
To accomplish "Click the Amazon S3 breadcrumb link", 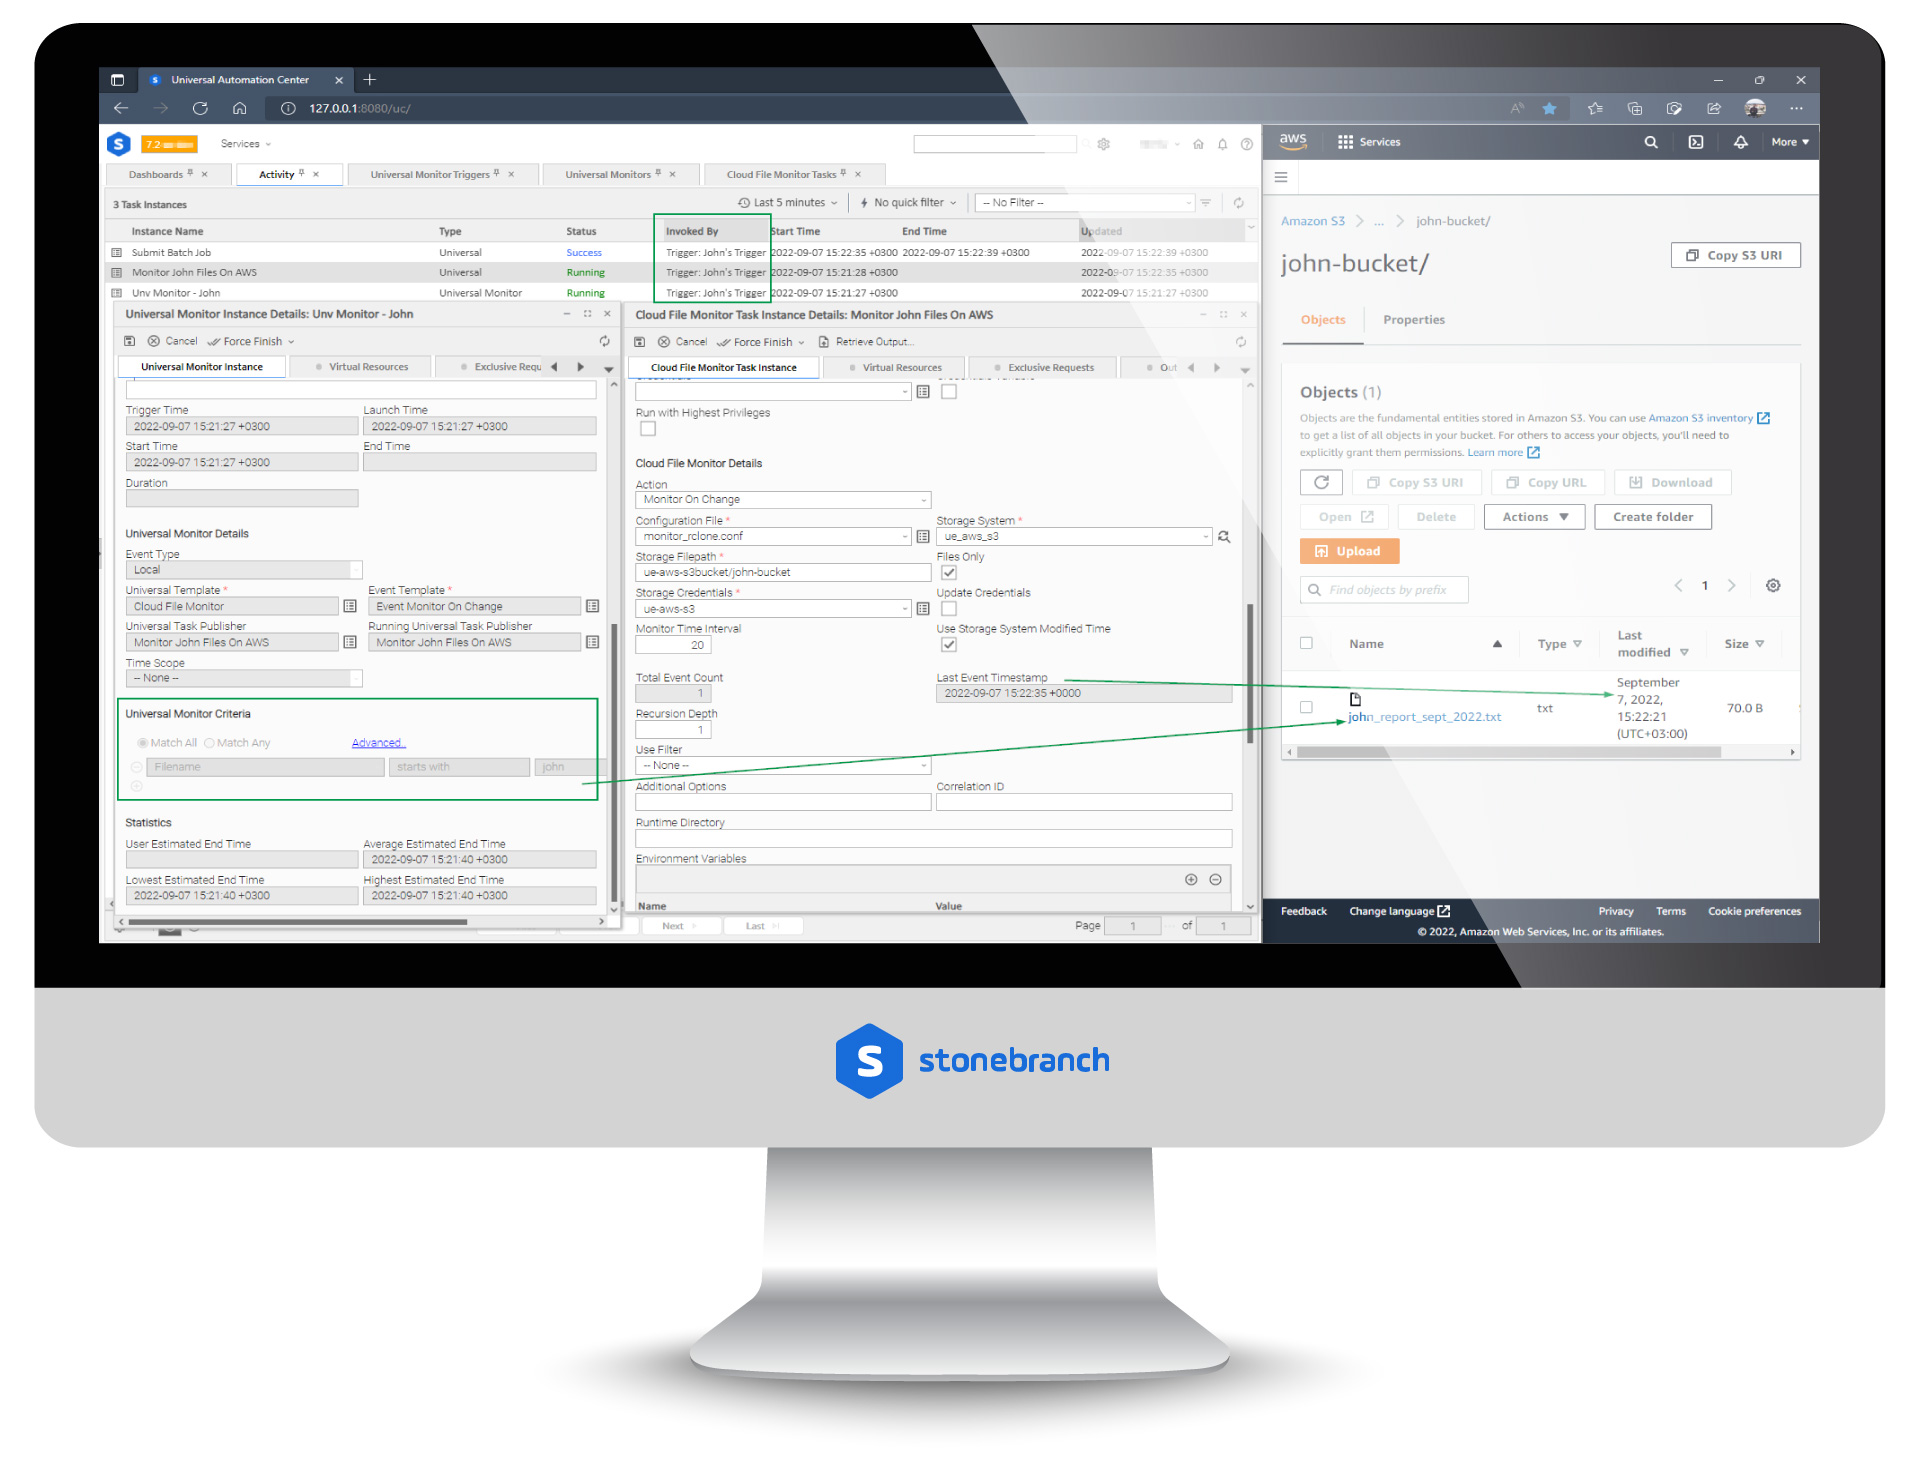I will pos(1313,221).
